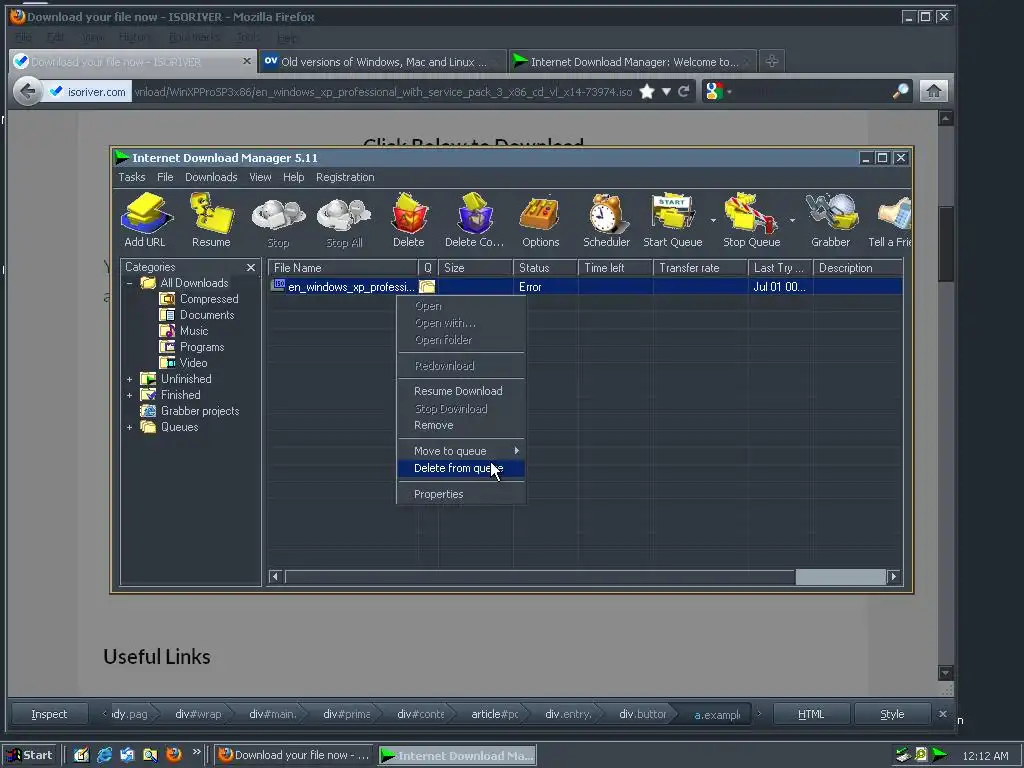
Task: Expand the Finished category
Action: click(x=129, y=395)
